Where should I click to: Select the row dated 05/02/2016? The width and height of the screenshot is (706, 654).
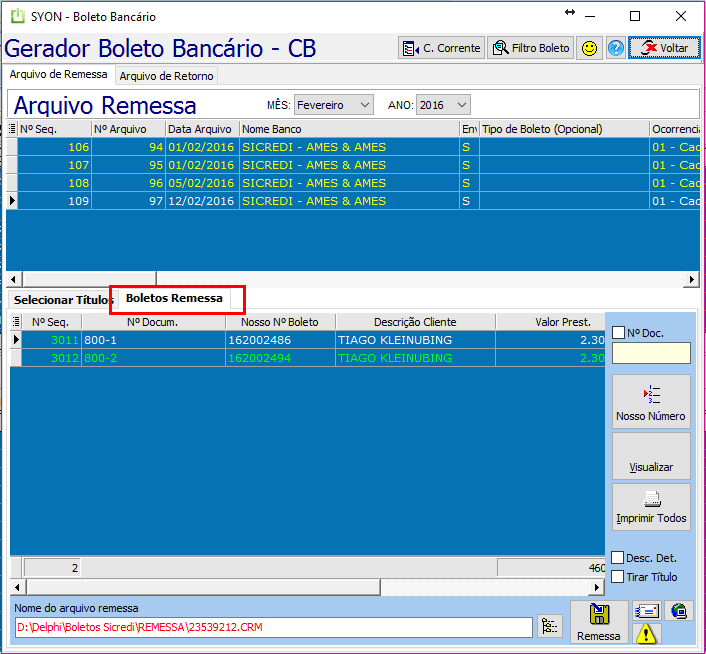tap(353, 183)
